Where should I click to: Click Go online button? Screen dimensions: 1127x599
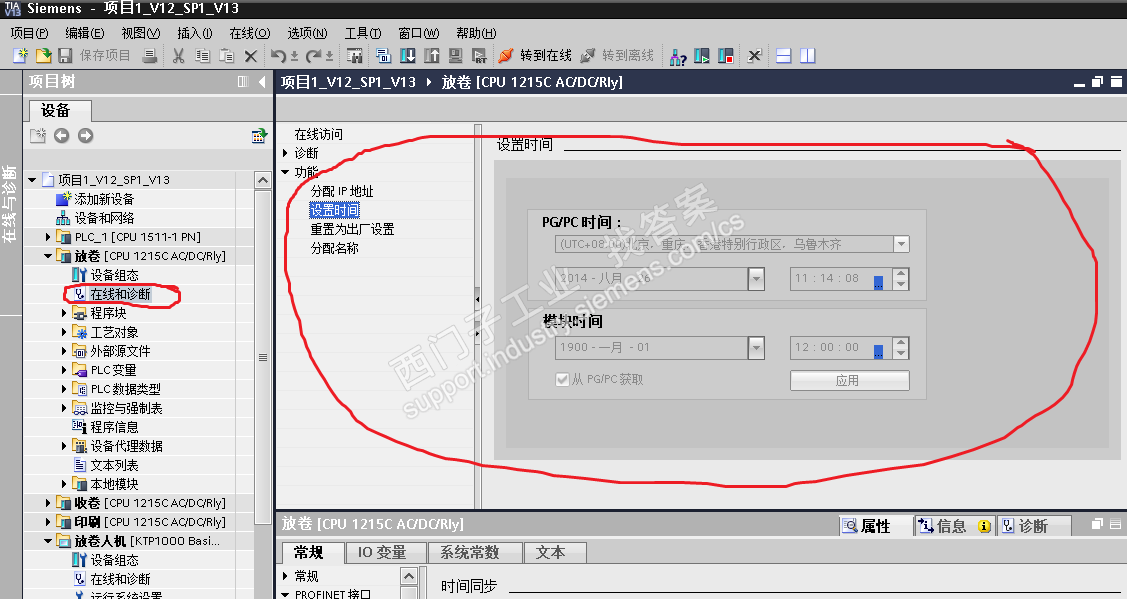[535, 55]
